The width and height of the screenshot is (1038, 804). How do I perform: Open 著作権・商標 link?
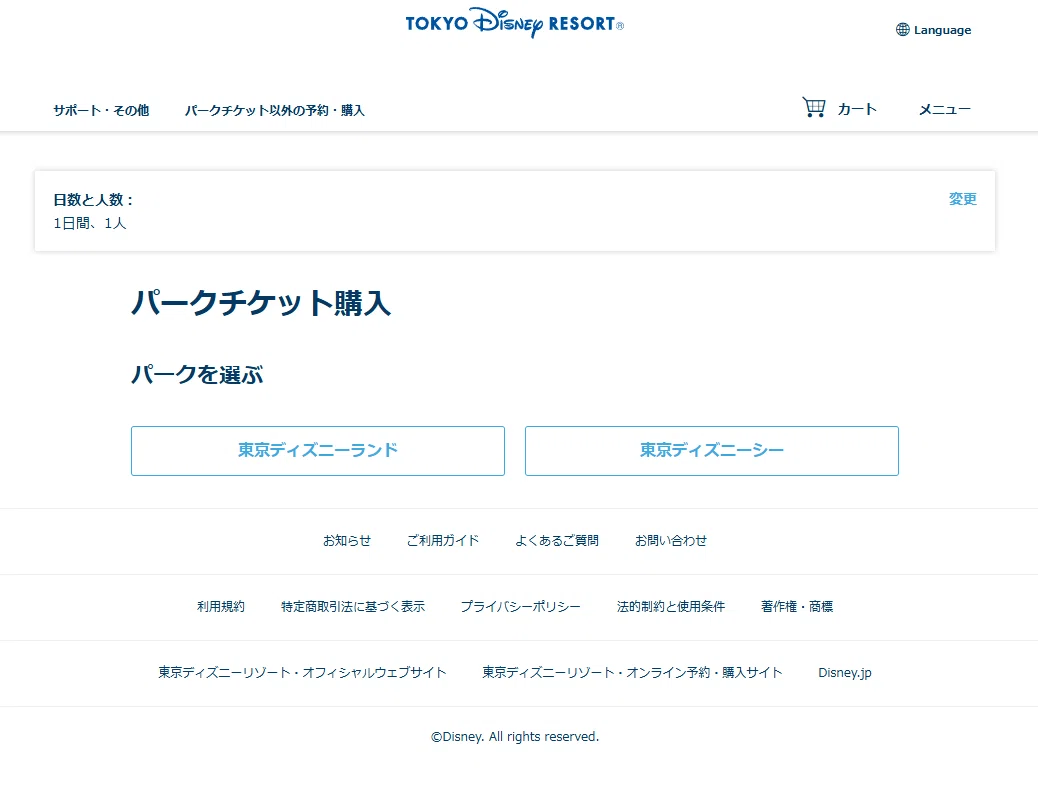(797, 606)
